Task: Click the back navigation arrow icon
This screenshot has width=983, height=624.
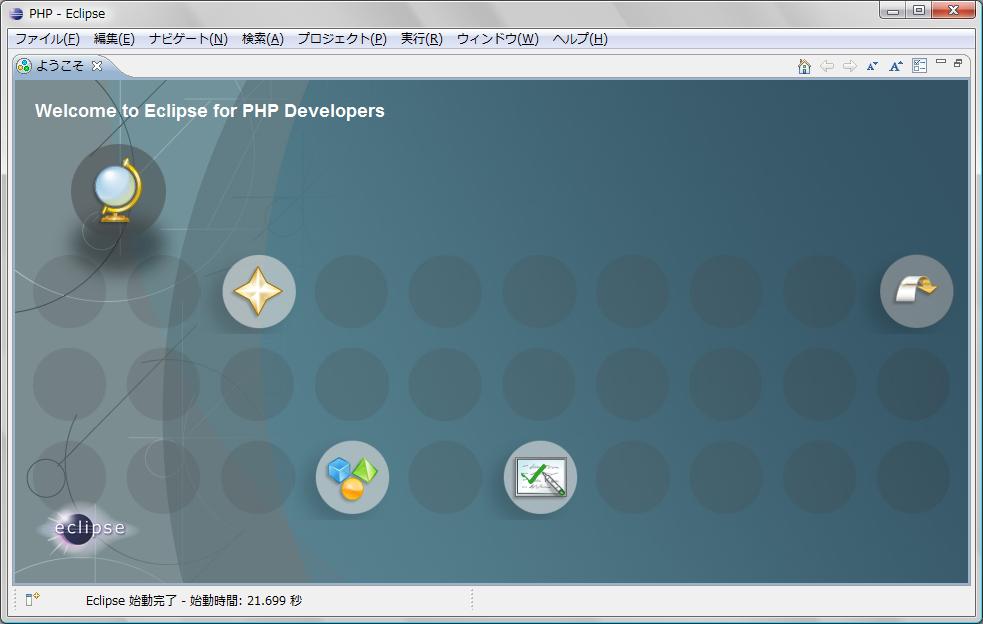Action: click(x=827, y=65)
